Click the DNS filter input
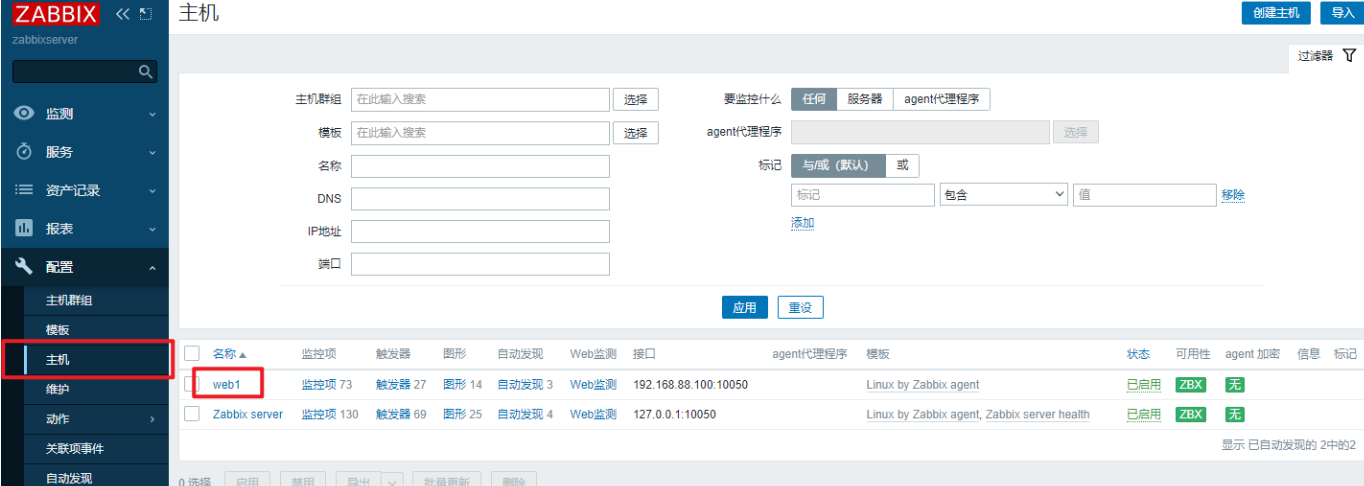 (480, 199)
